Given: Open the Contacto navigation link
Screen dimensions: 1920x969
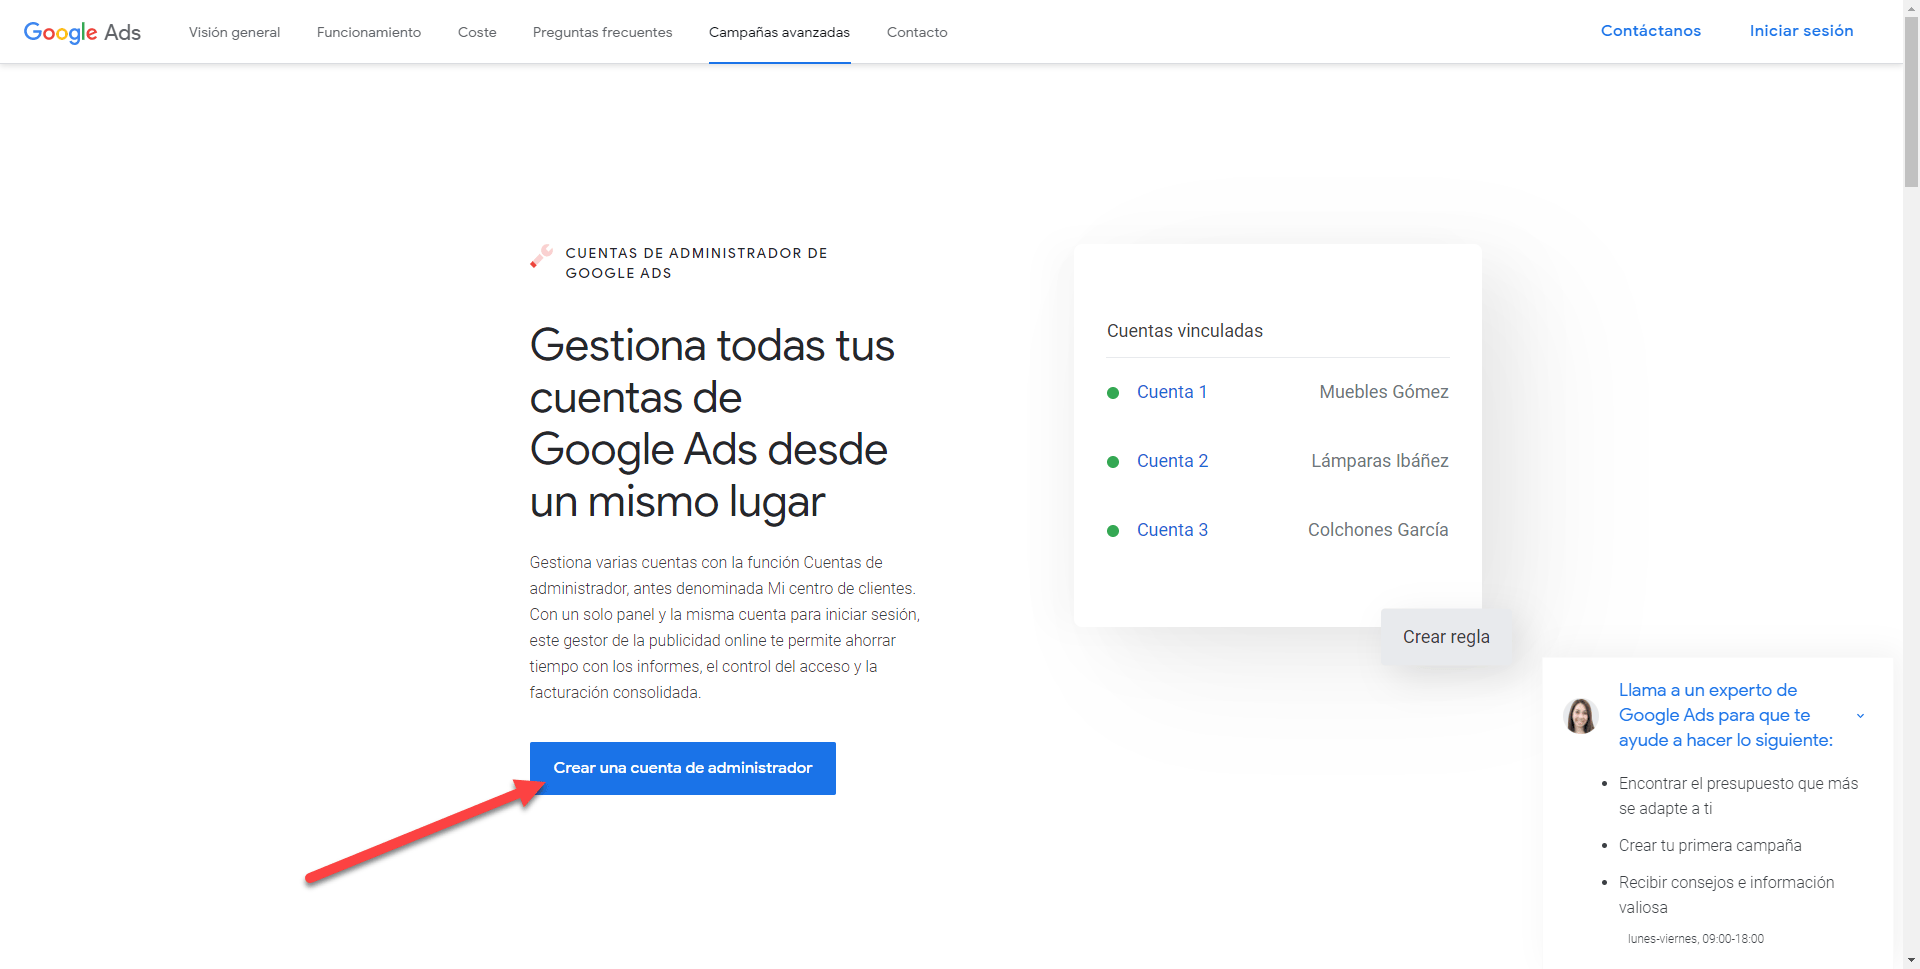Looking at the screenshot, I should [x=917, y=32].
